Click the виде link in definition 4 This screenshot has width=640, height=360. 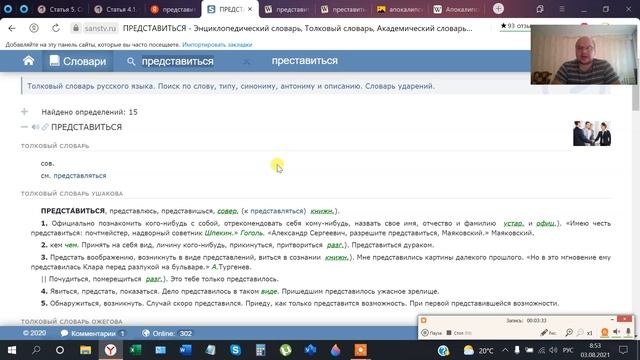pyautogui.click(x=269, y=291)
